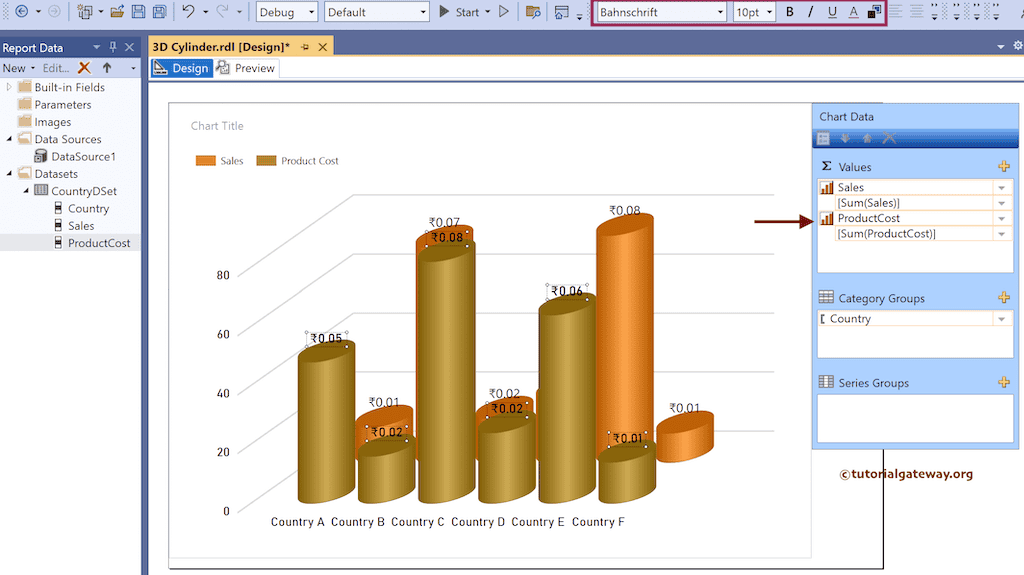The width and height of the screenshot is (1024, 575).
Task: Open the font foreground color picker
Action: [853, 12]
